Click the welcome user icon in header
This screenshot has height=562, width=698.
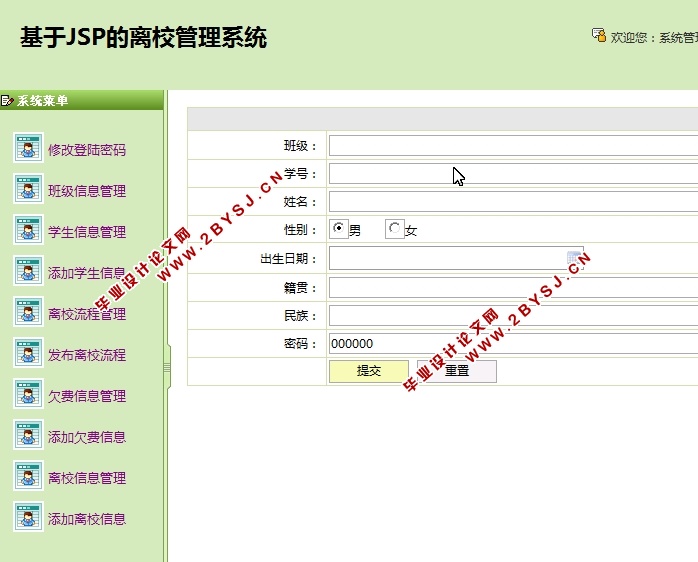599,35
